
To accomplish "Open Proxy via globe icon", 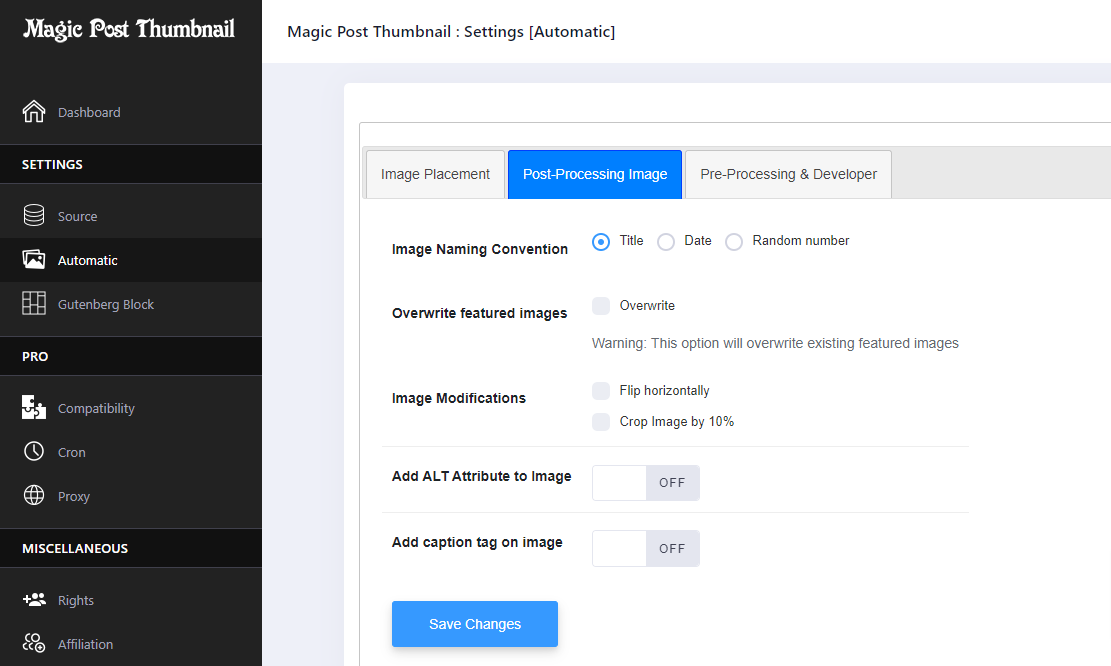I will (x=34, y=496).
